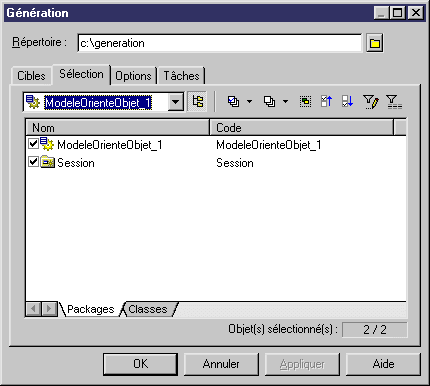Open the ModeleOrienteObjet_1 combo box dropdown

(175, 102)
